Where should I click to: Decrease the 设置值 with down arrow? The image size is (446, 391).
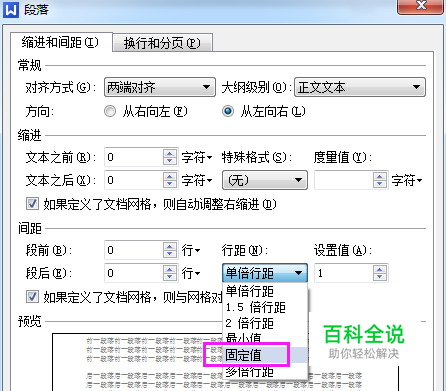pyautogui.click(x=380, y=277)
